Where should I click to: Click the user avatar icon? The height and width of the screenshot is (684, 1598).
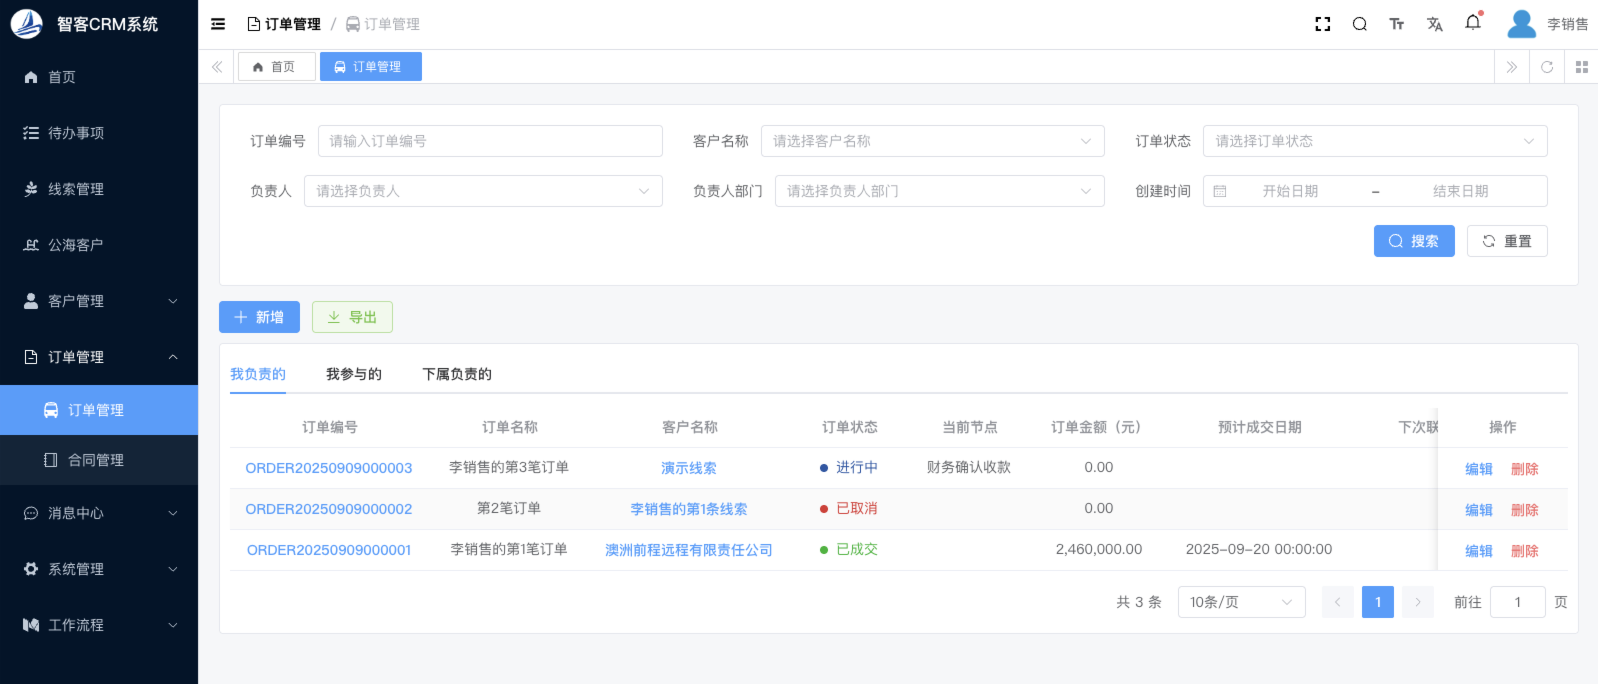point(1521,24)
